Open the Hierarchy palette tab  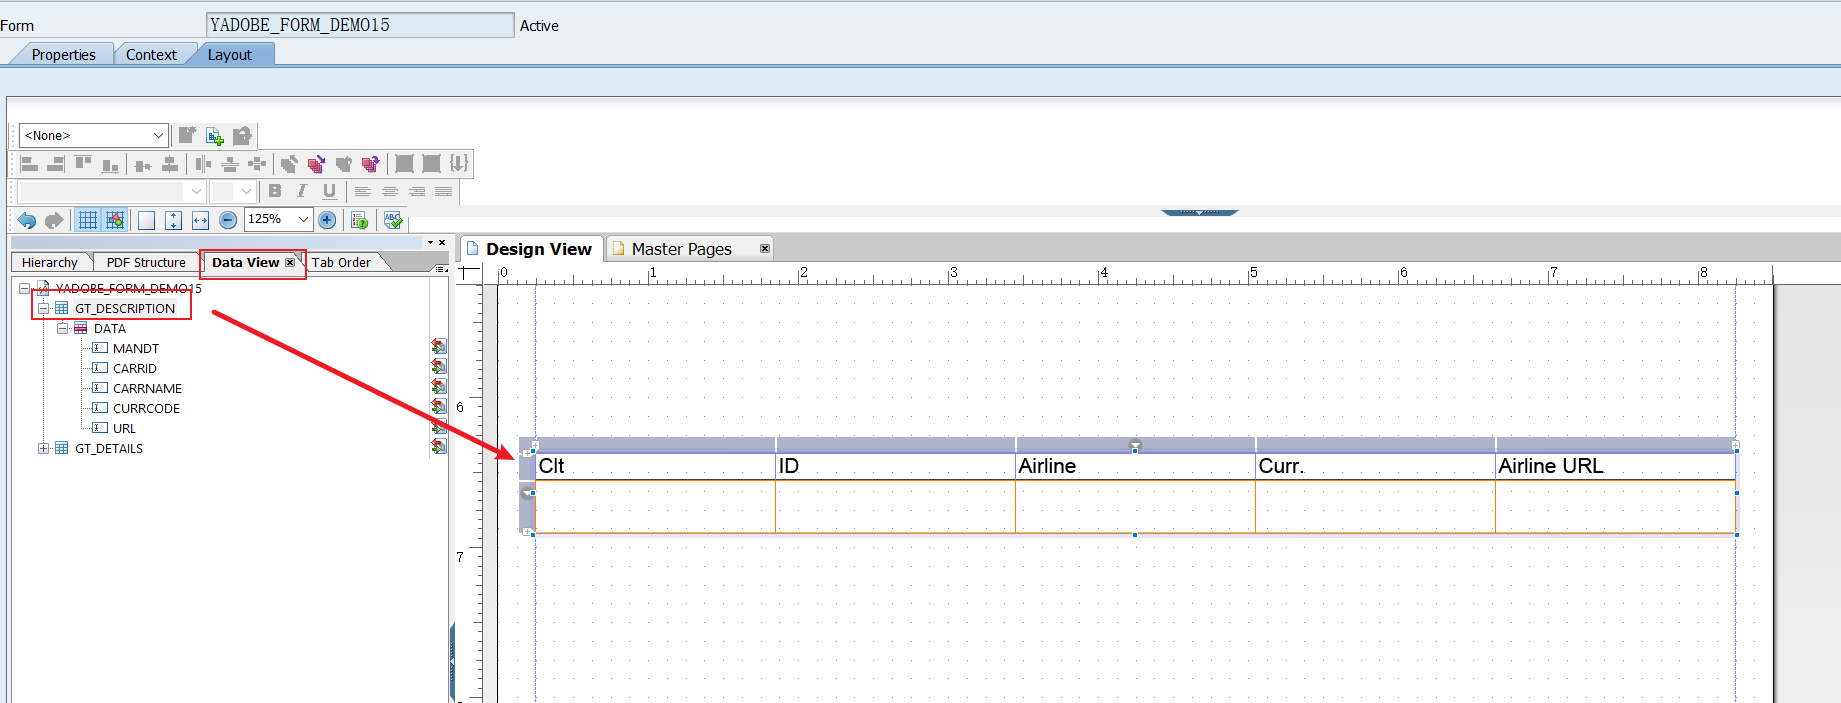(50, 262)
